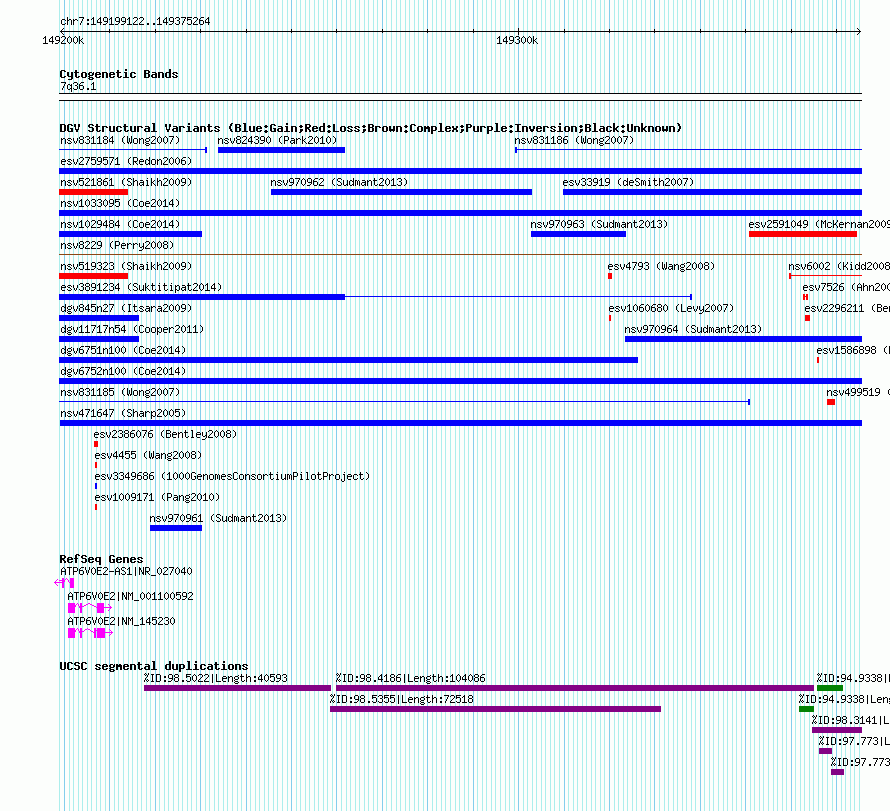Open the ATP6V0E2|NM_001100592 gene label

coord(131,596)
